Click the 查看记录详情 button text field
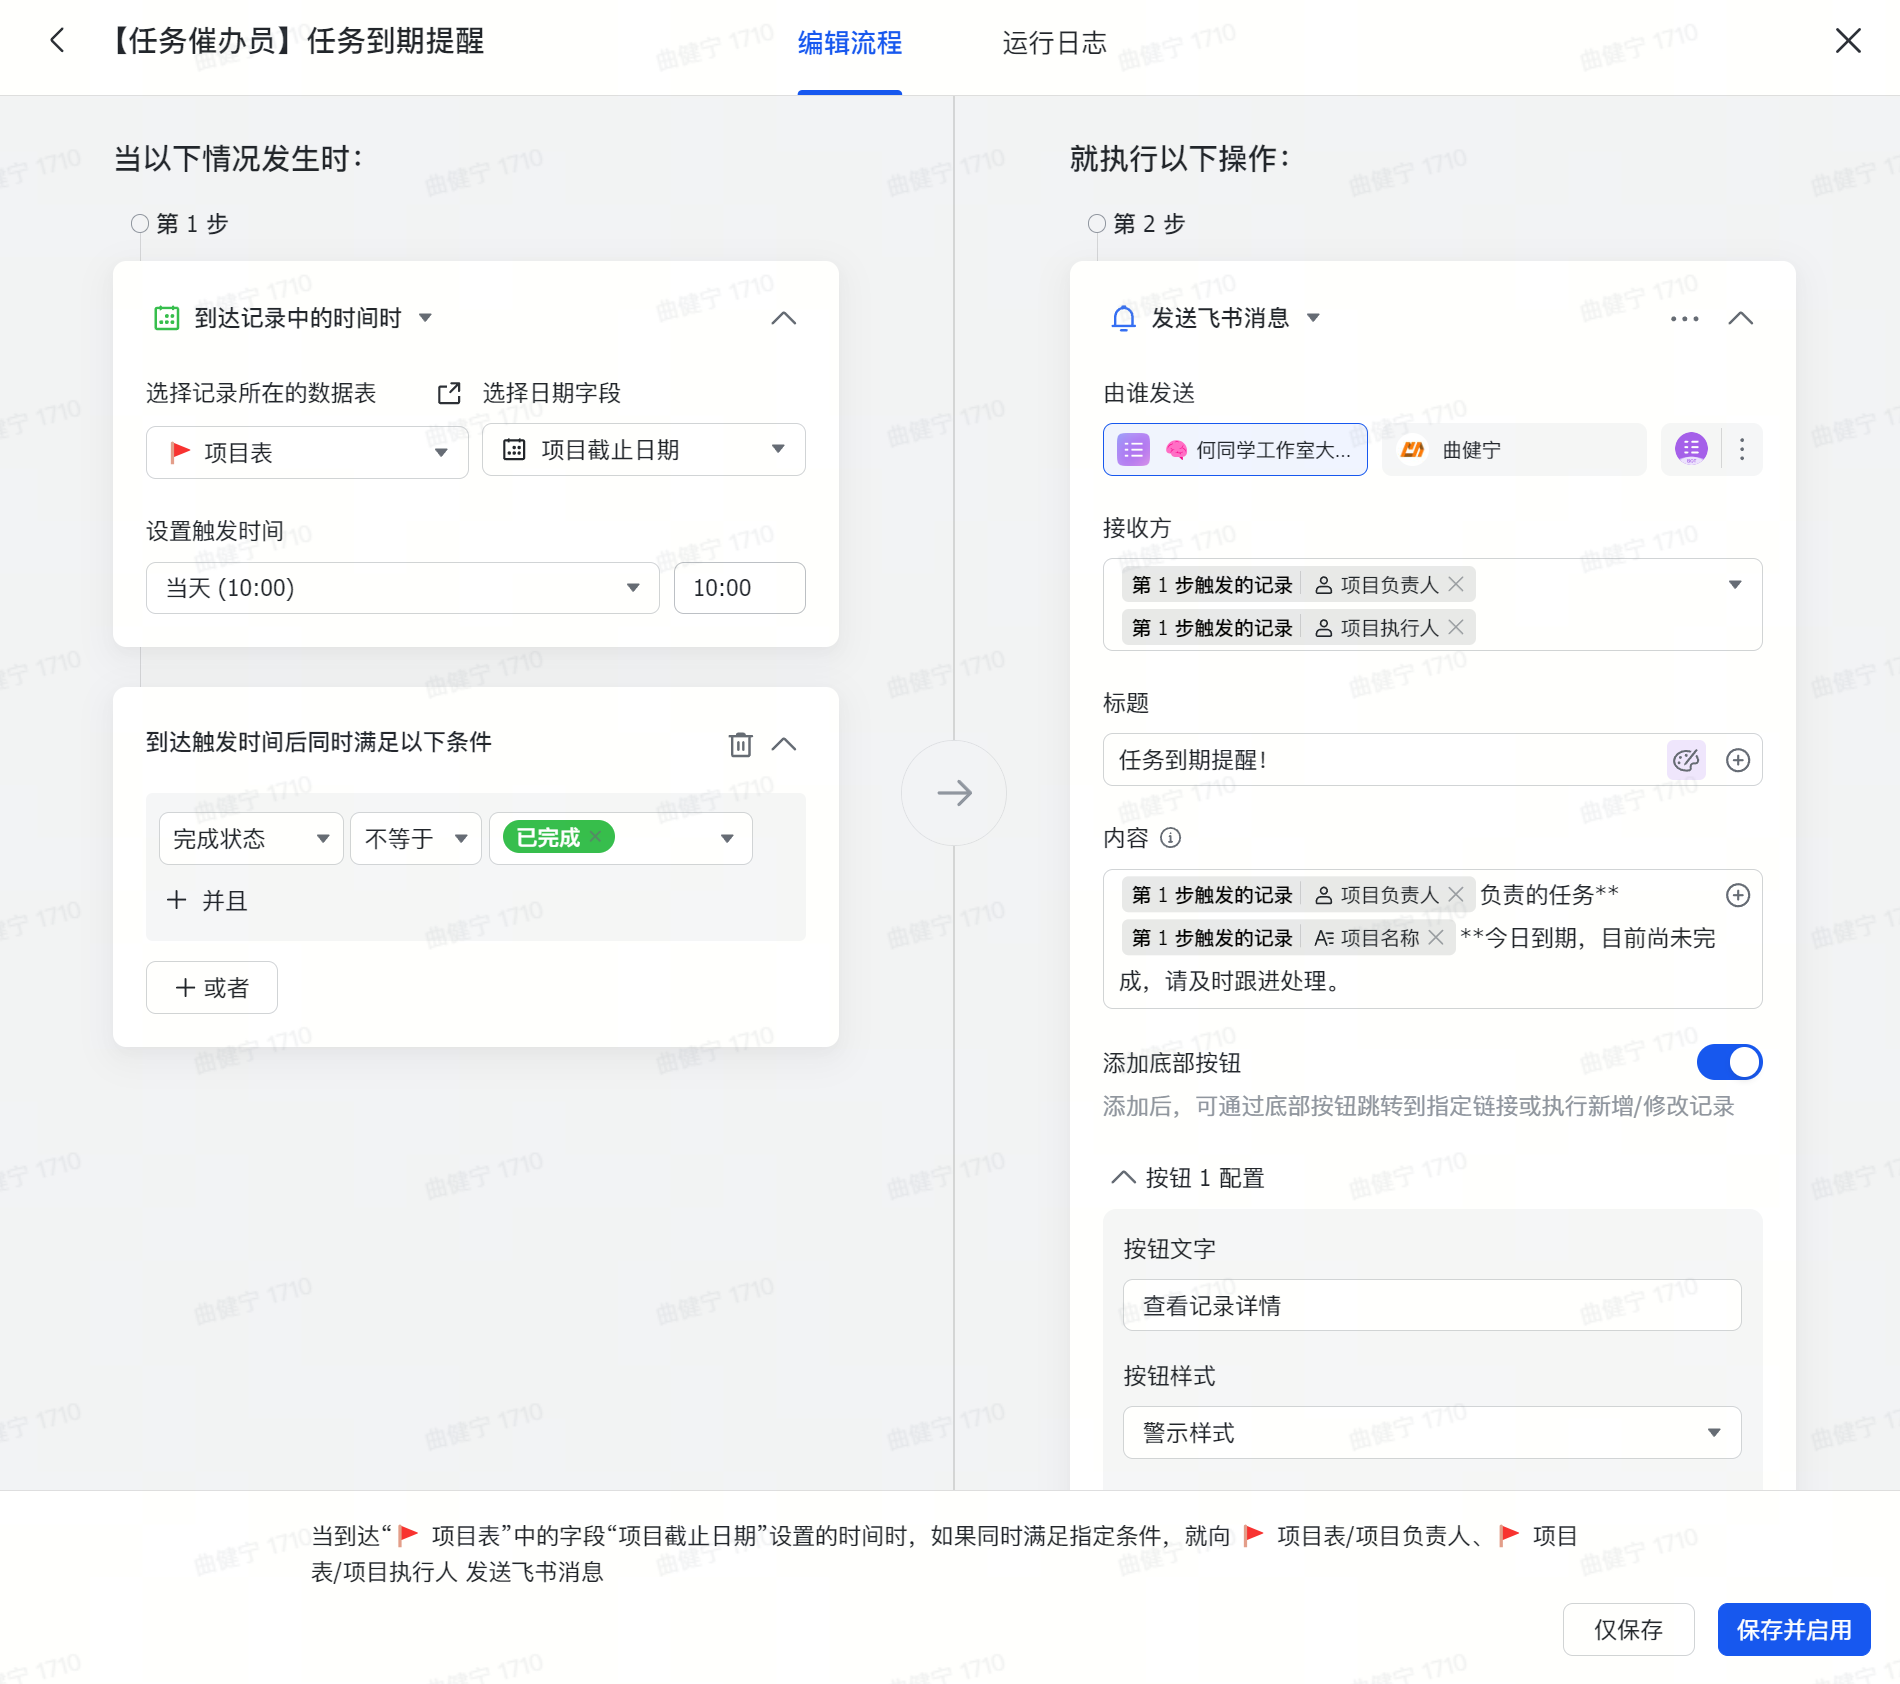 click(x=1431, y=1305)
